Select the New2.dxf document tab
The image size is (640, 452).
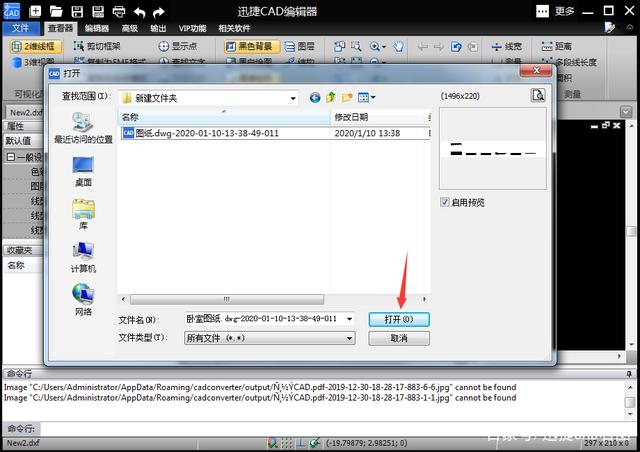point(26,112)
